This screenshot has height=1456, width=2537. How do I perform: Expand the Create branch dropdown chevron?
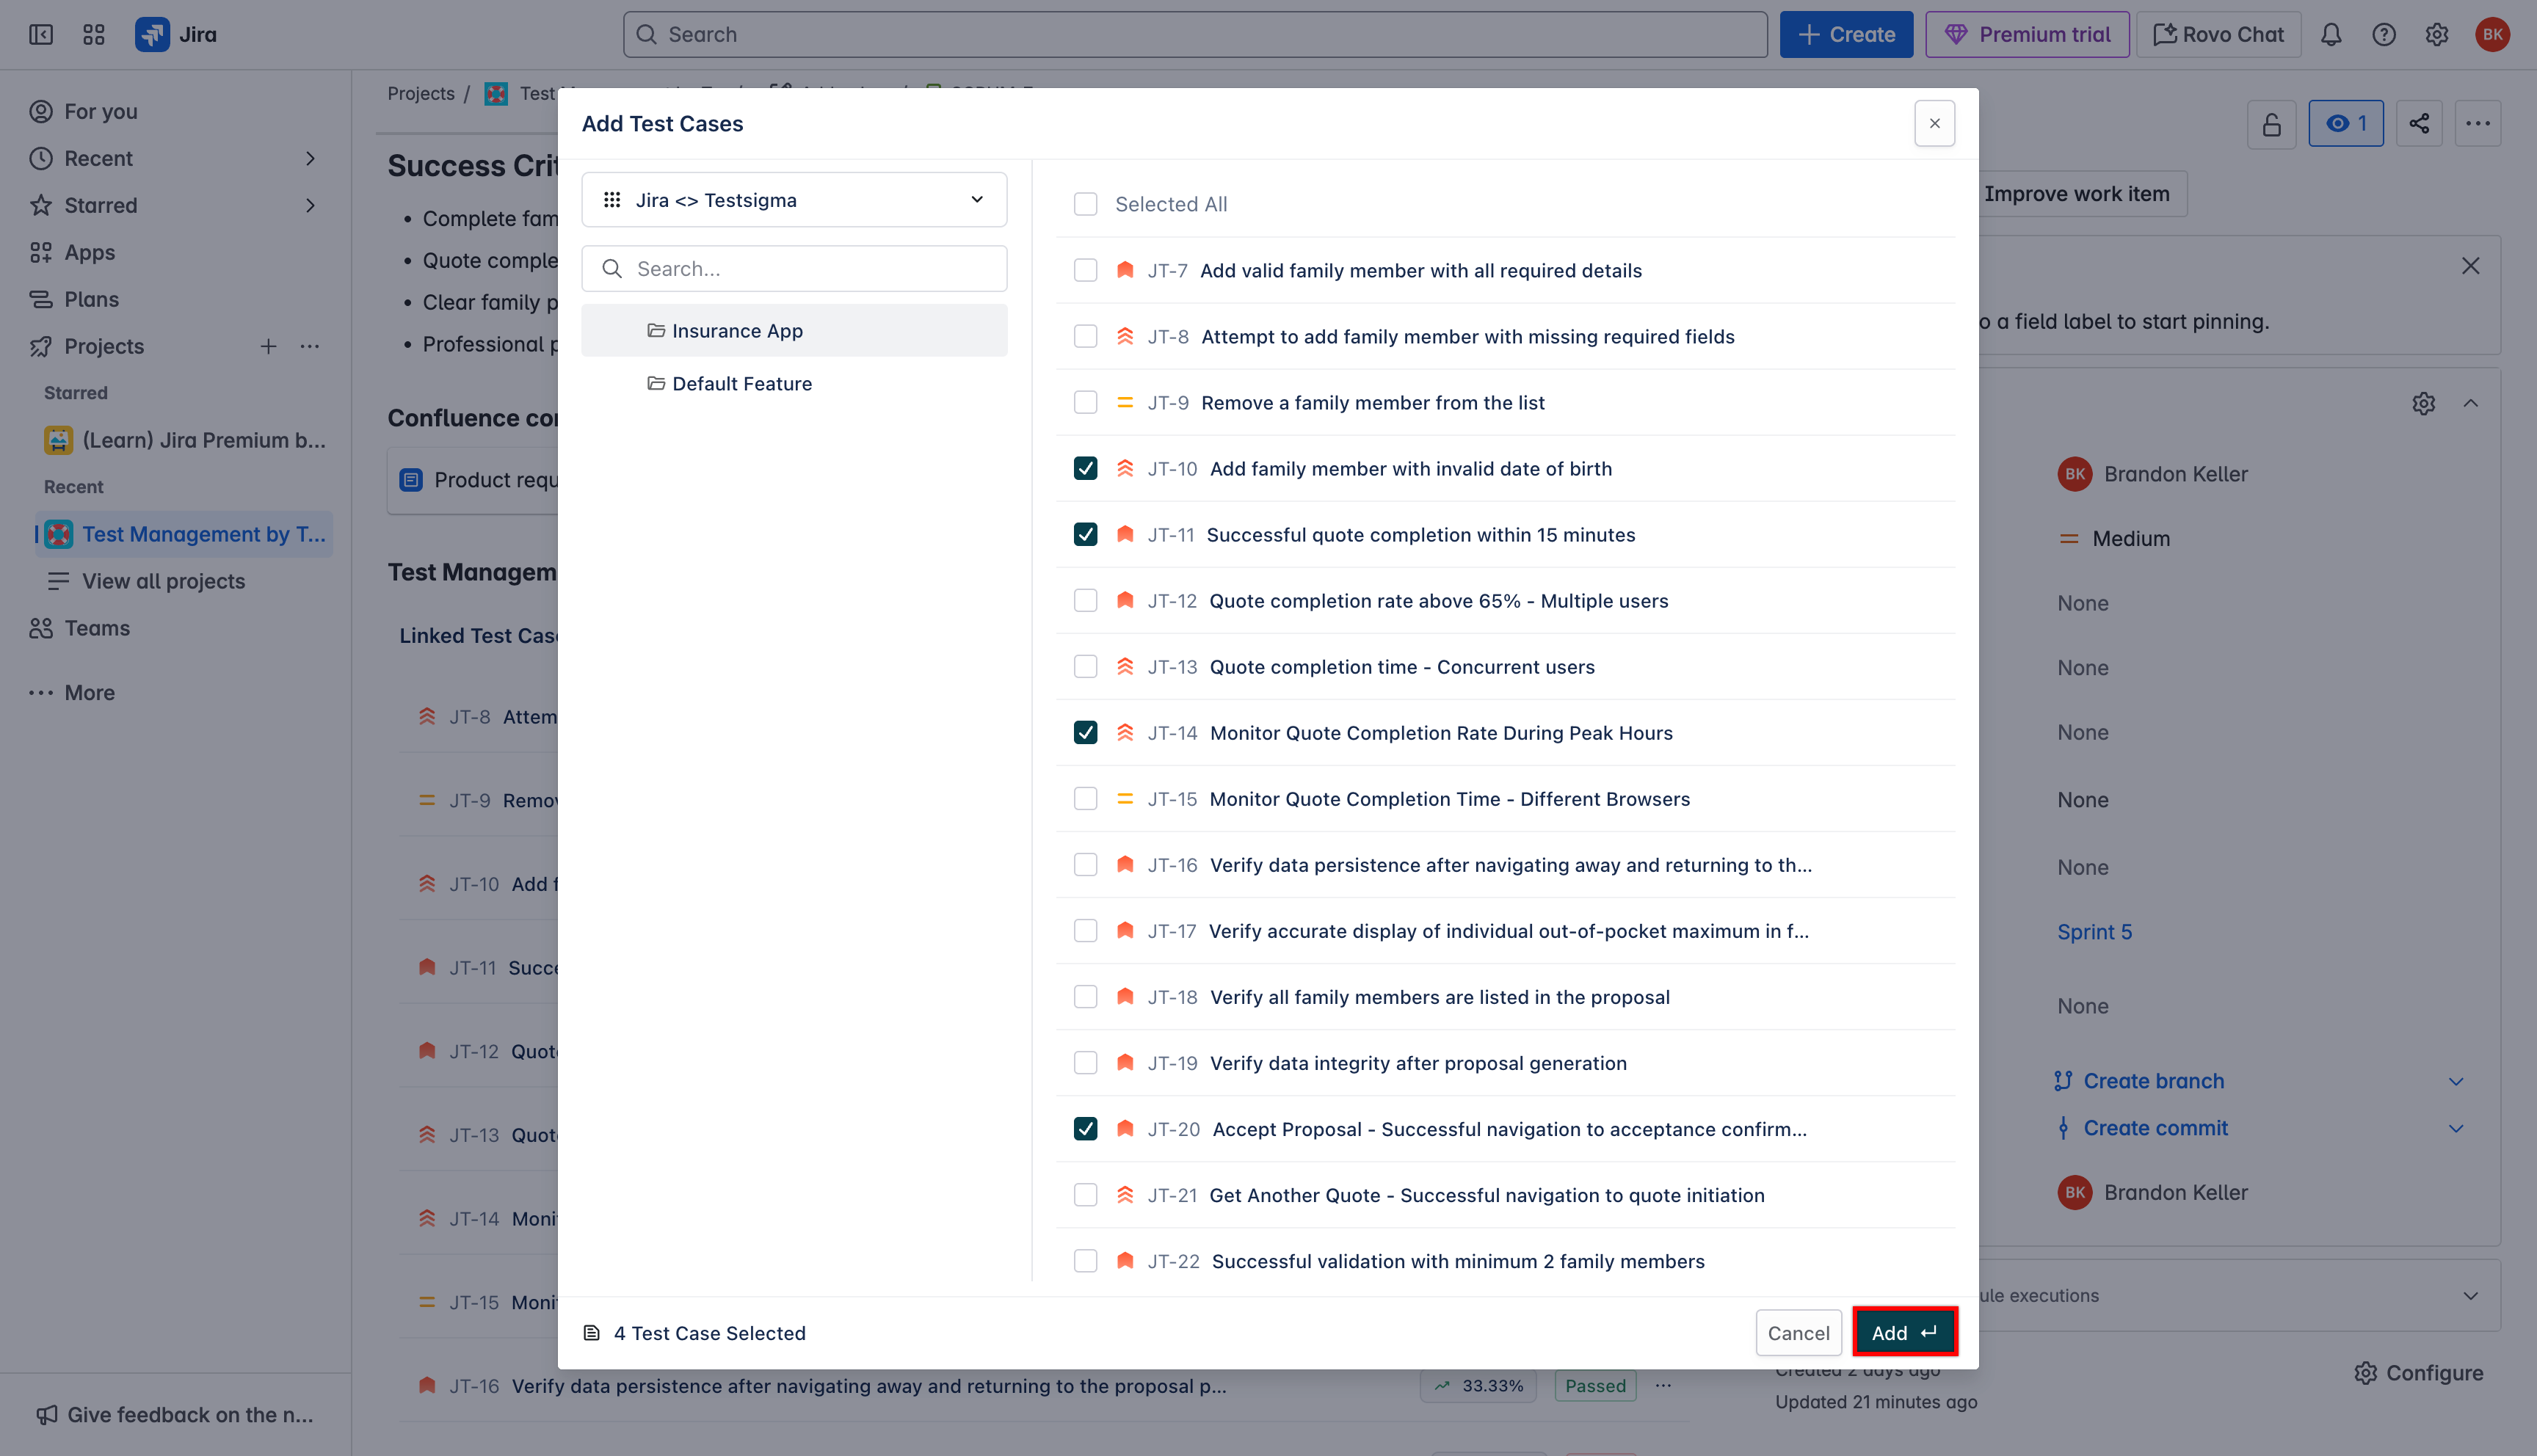pos(2456,1081)
